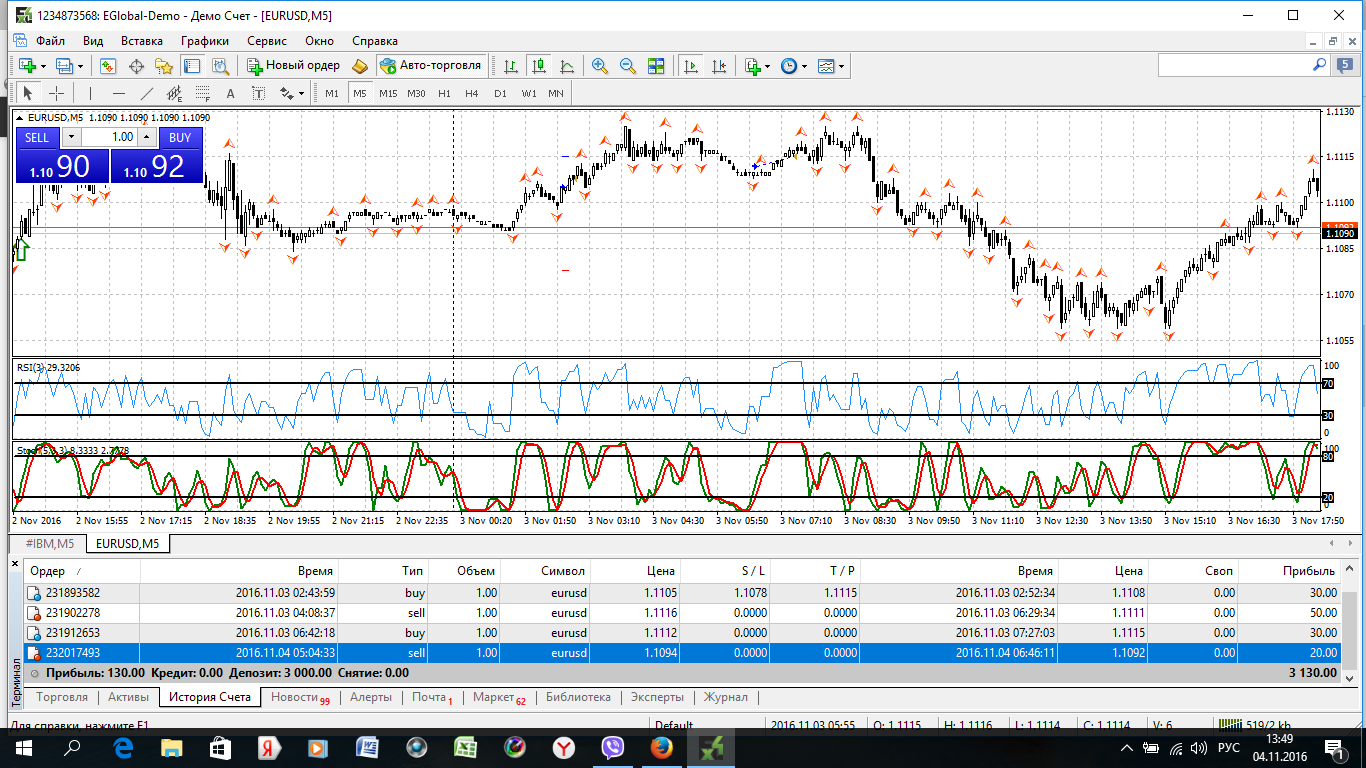Tile the chart windows
The width and height of the screenshot is (1366, 768).
656,65
